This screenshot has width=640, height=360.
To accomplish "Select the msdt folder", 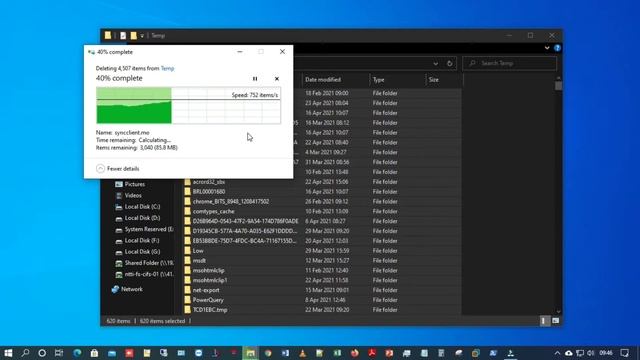I will point(199,260).
